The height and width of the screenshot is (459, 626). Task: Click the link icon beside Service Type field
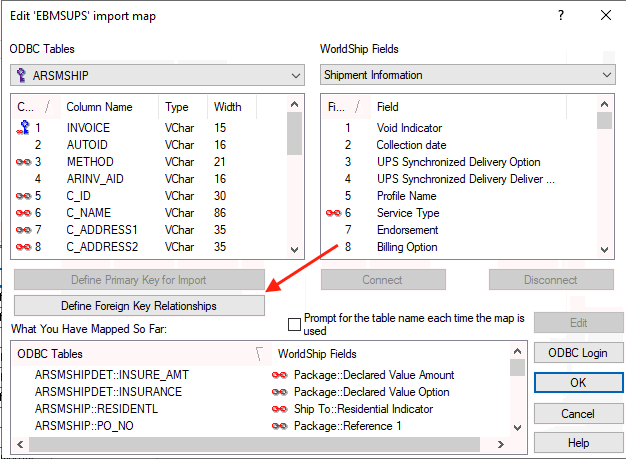tap(333, 213)
